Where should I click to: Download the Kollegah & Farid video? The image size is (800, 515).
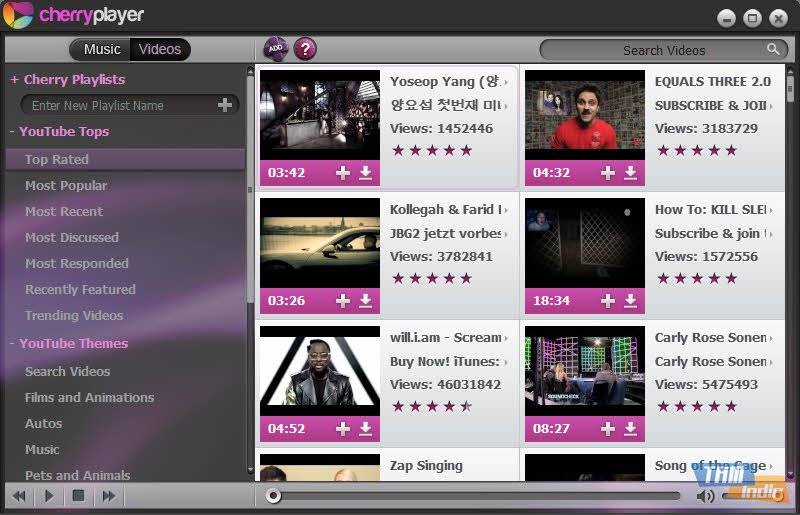(366, 301)
